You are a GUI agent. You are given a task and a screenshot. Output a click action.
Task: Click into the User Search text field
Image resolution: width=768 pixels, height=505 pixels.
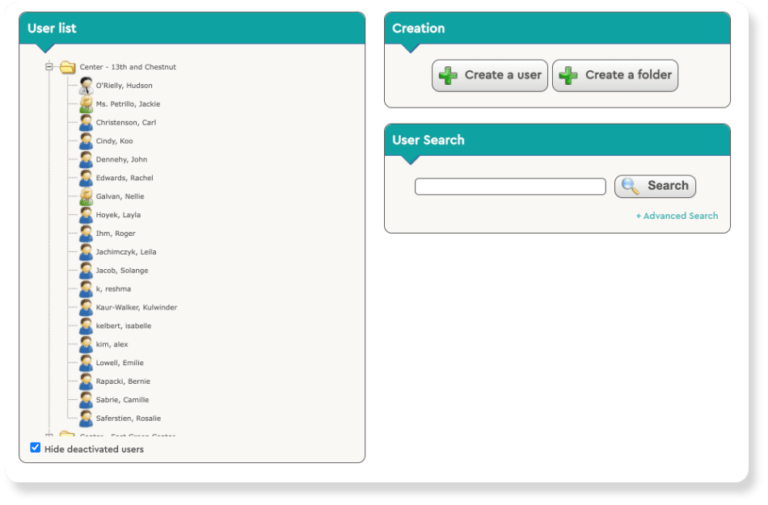[x=510, y=187]
